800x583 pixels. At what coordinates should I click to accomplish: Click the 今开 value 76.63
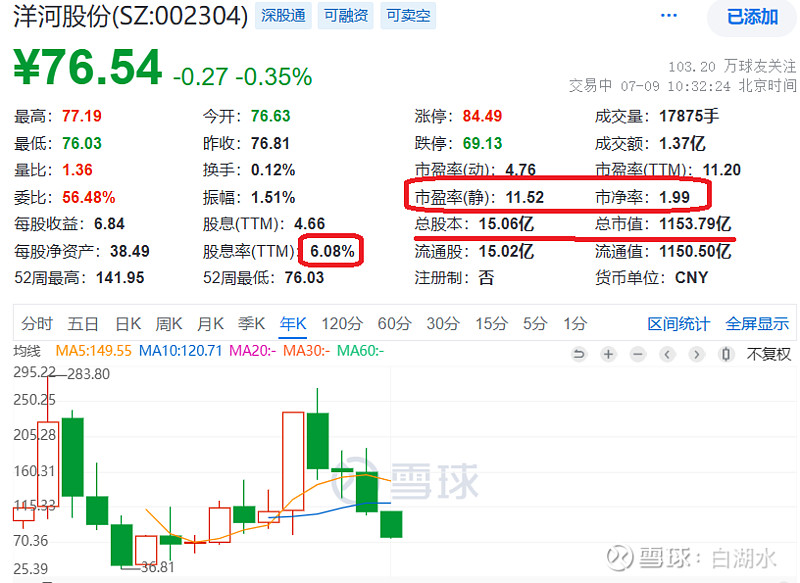click(270, 116)
